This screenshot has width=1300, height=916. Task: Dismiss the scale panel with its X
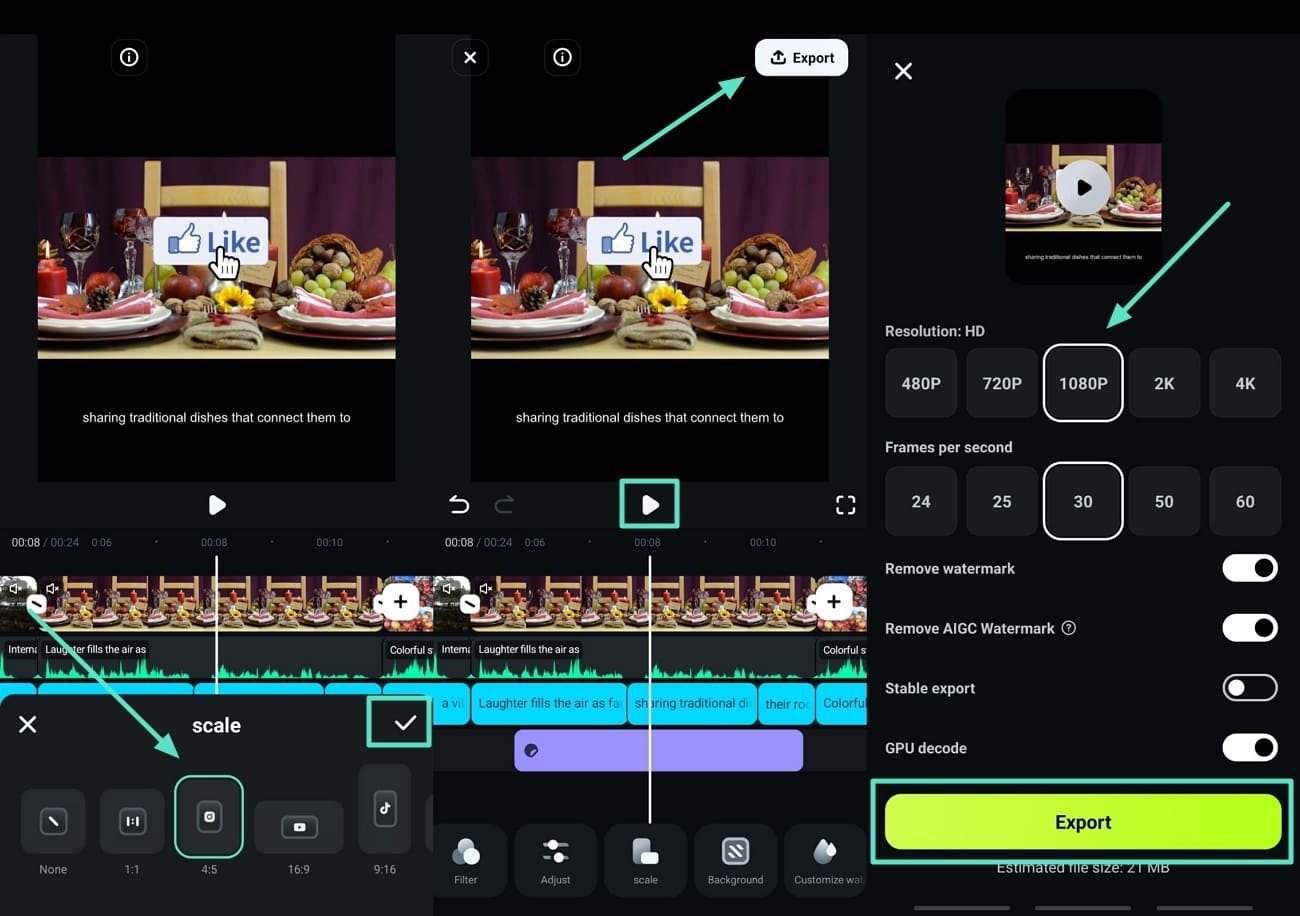click(28, 724)
